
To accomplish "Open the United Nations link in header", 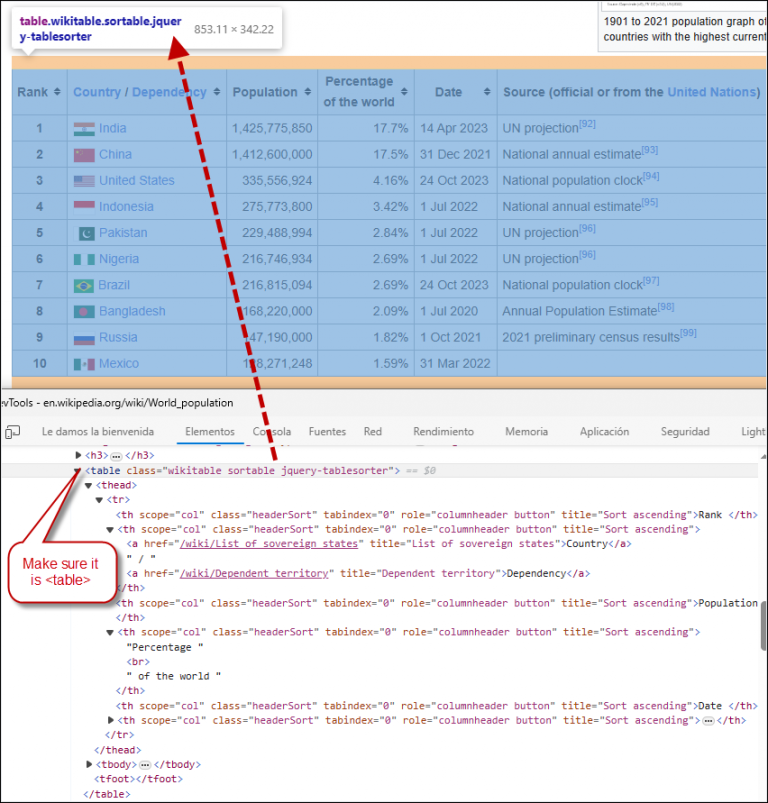I will [711, 92].
